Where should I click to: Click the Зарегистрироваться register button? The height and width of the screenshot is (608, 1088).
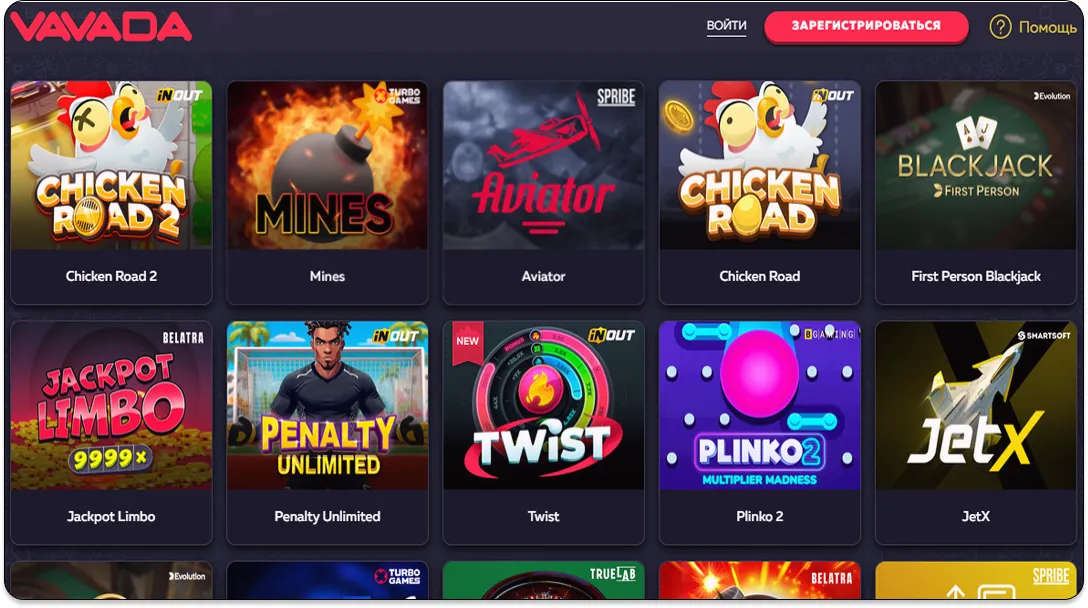(x=866, y=26)
